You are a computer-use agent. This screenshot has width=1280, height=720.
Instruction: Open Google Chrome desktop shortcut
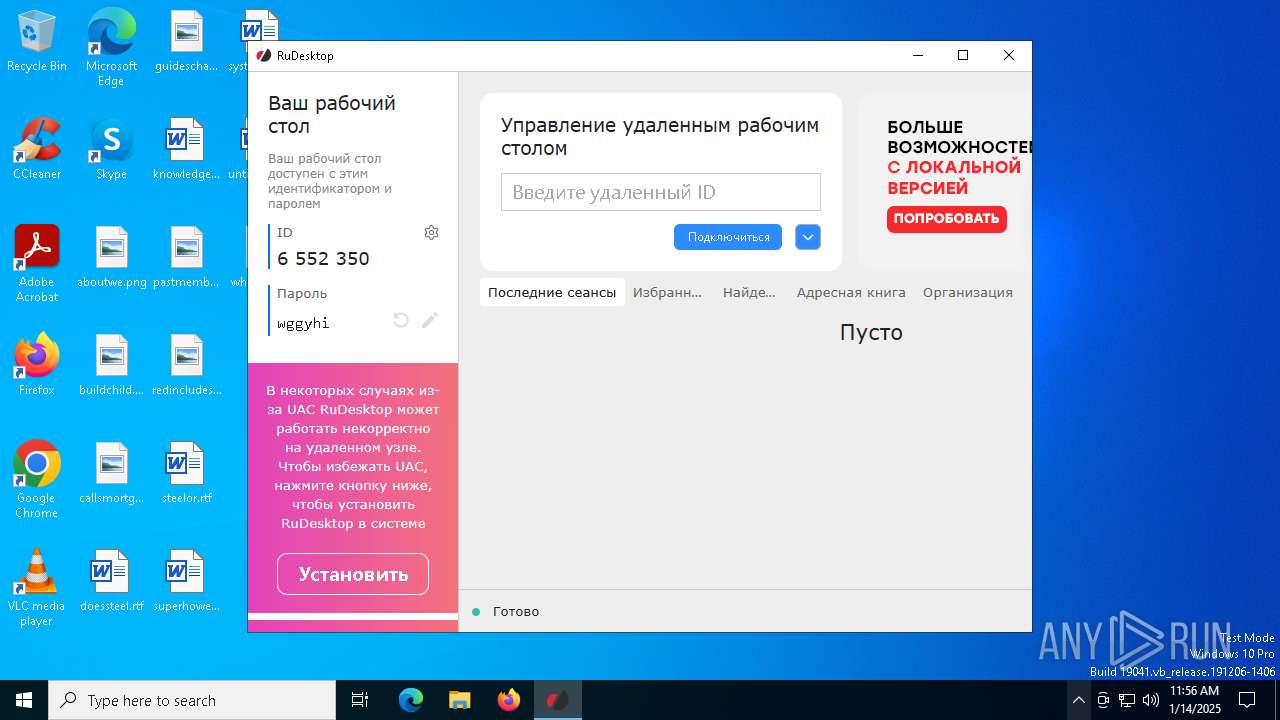37,480
